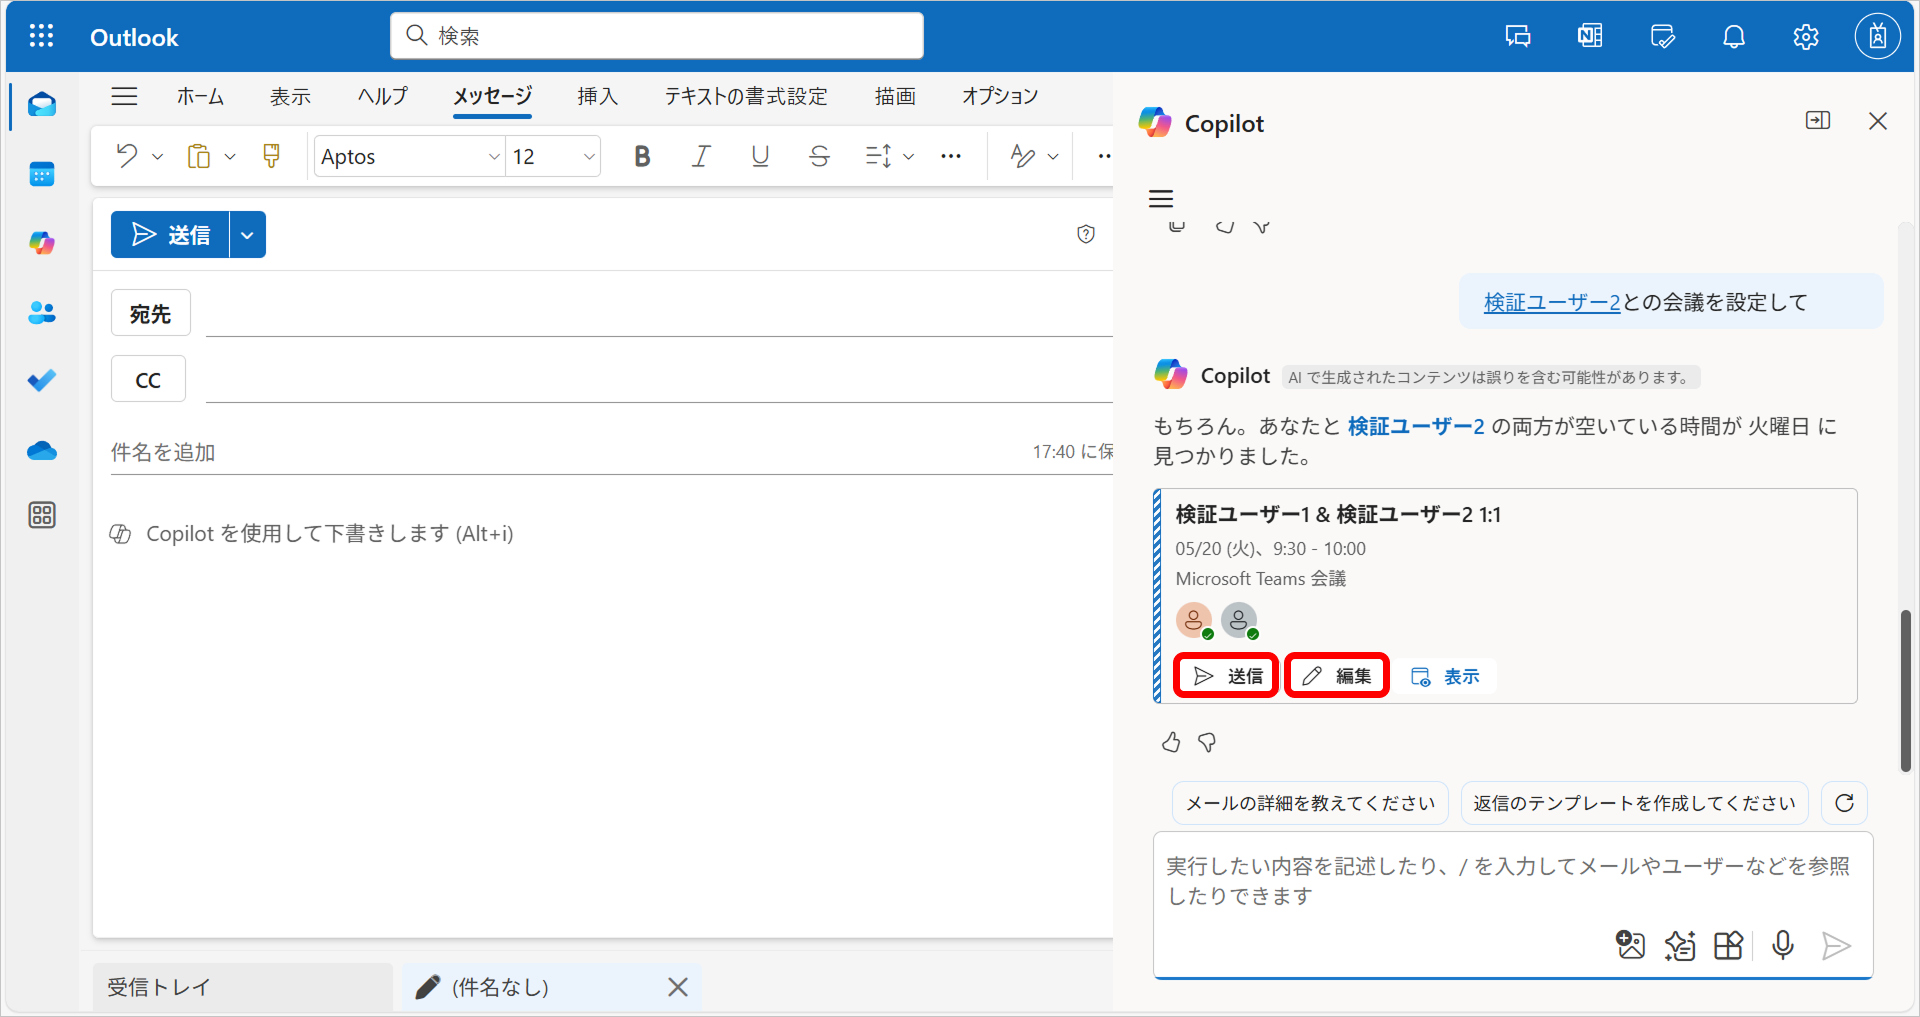Open OneDrive cloud icon in the sidebar
This screenshot has width=1920, height=1017.
[42, 451]
